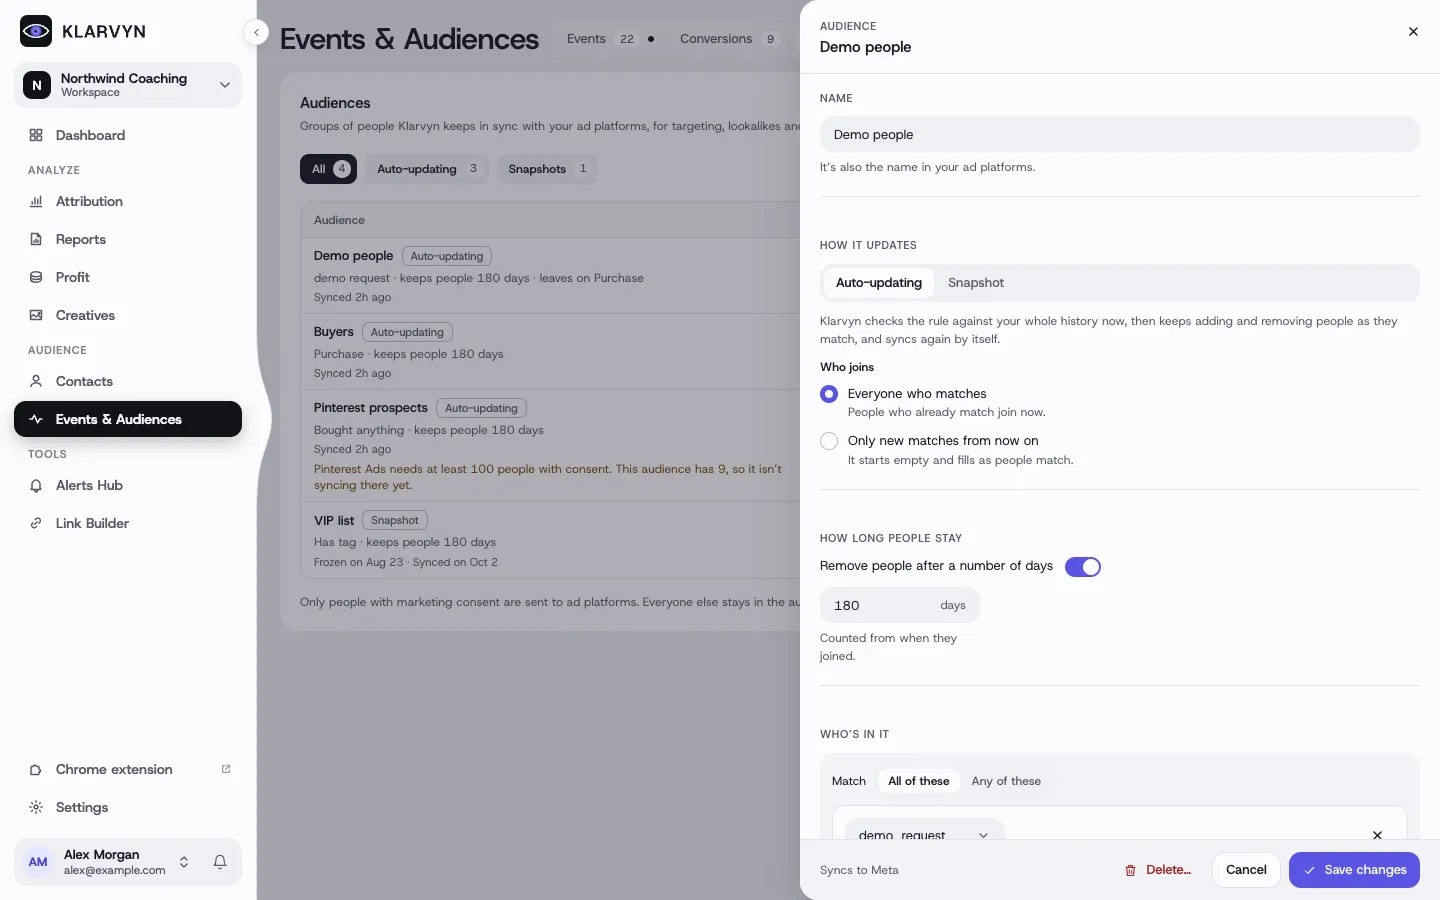1440x900 pixels.
Task: Remove the demo_request rule with its X
Action: pos(1377,835)
